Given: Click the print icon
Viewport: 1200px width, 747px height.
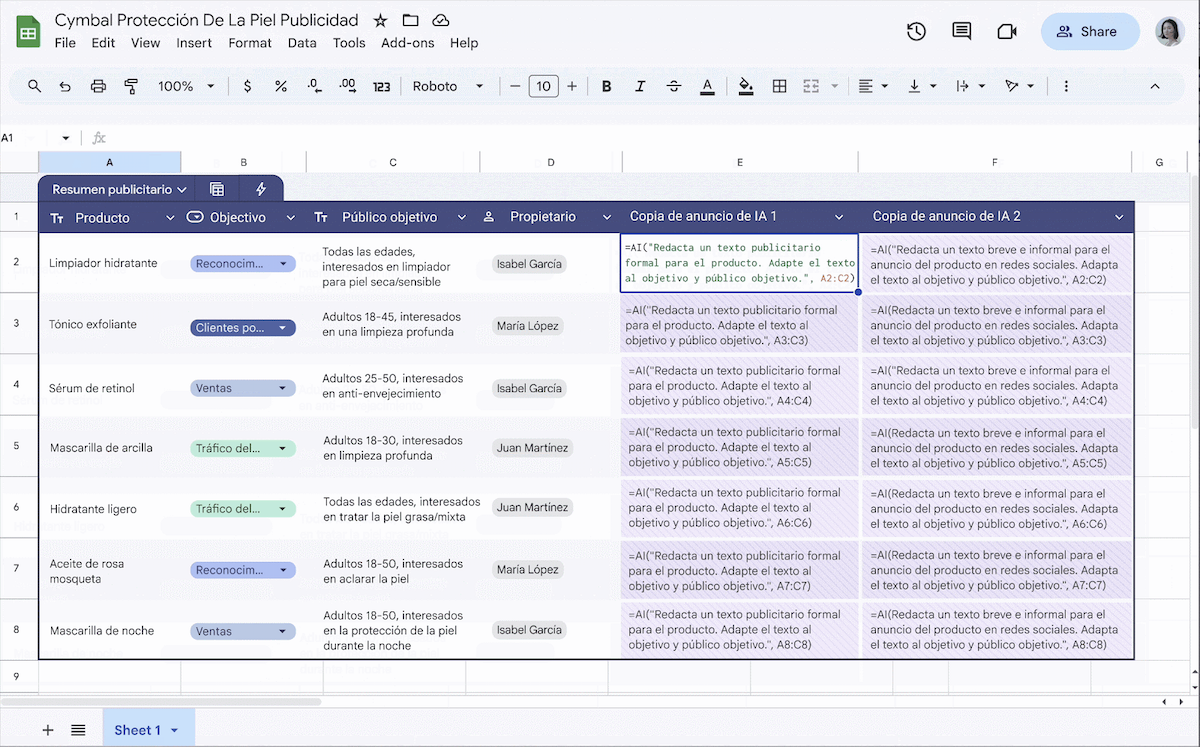Looking at the screenshot, I should (x=98, y=86).
